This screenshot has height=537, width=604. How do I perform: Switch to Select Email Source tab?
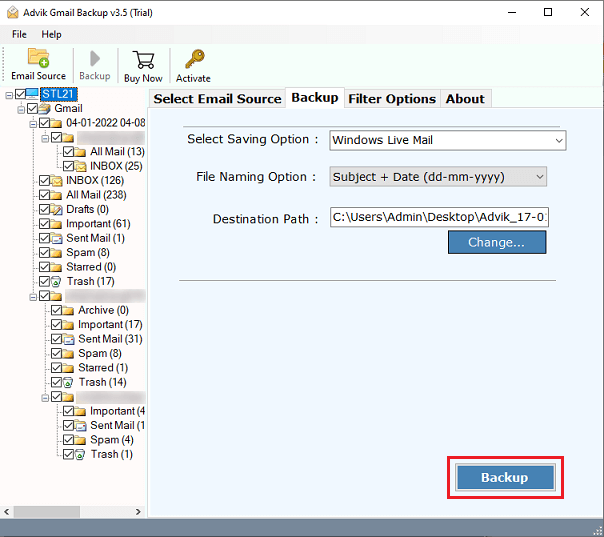(x=217, y=99)
